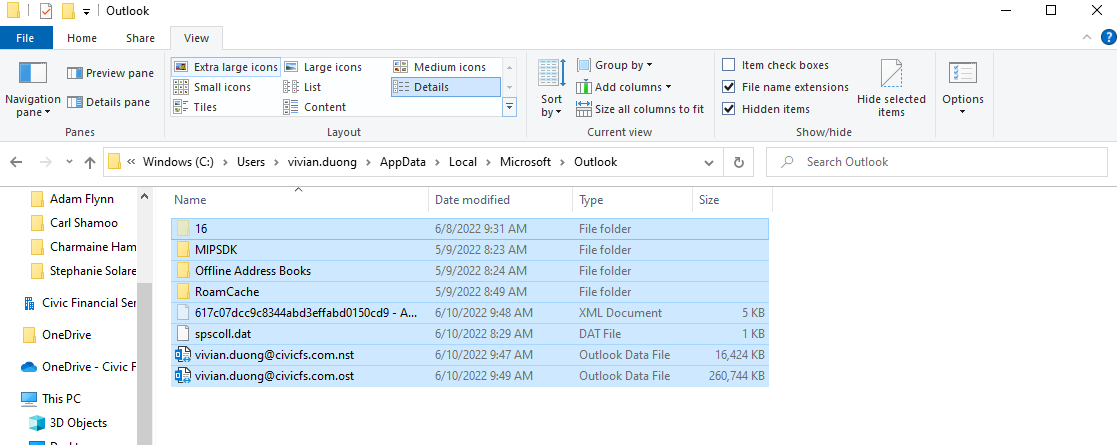This screenshot has height=445, width=1117.
Task: Switch layout to Medium icons
Action: click(x=440, y=67)
